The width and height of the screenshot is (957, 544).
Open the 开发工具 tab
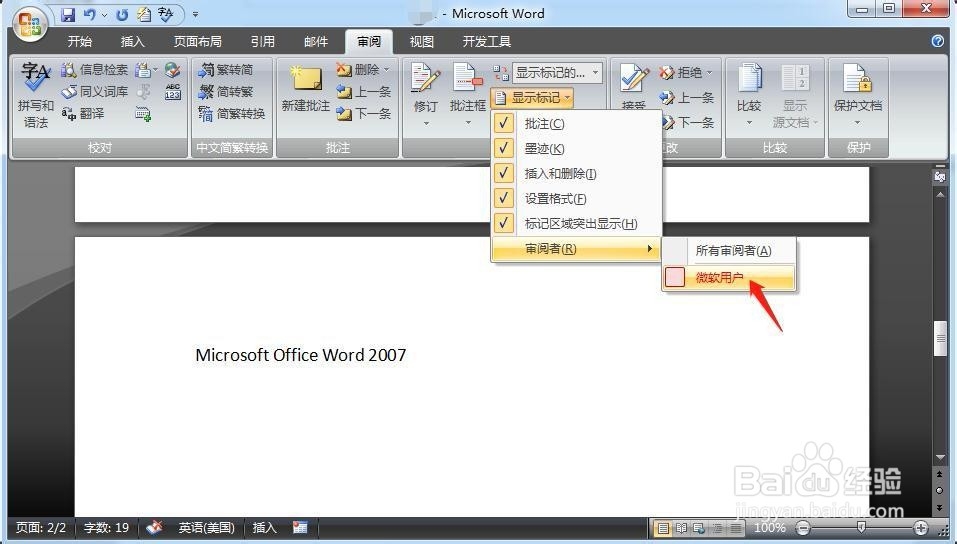click(486, 42)
